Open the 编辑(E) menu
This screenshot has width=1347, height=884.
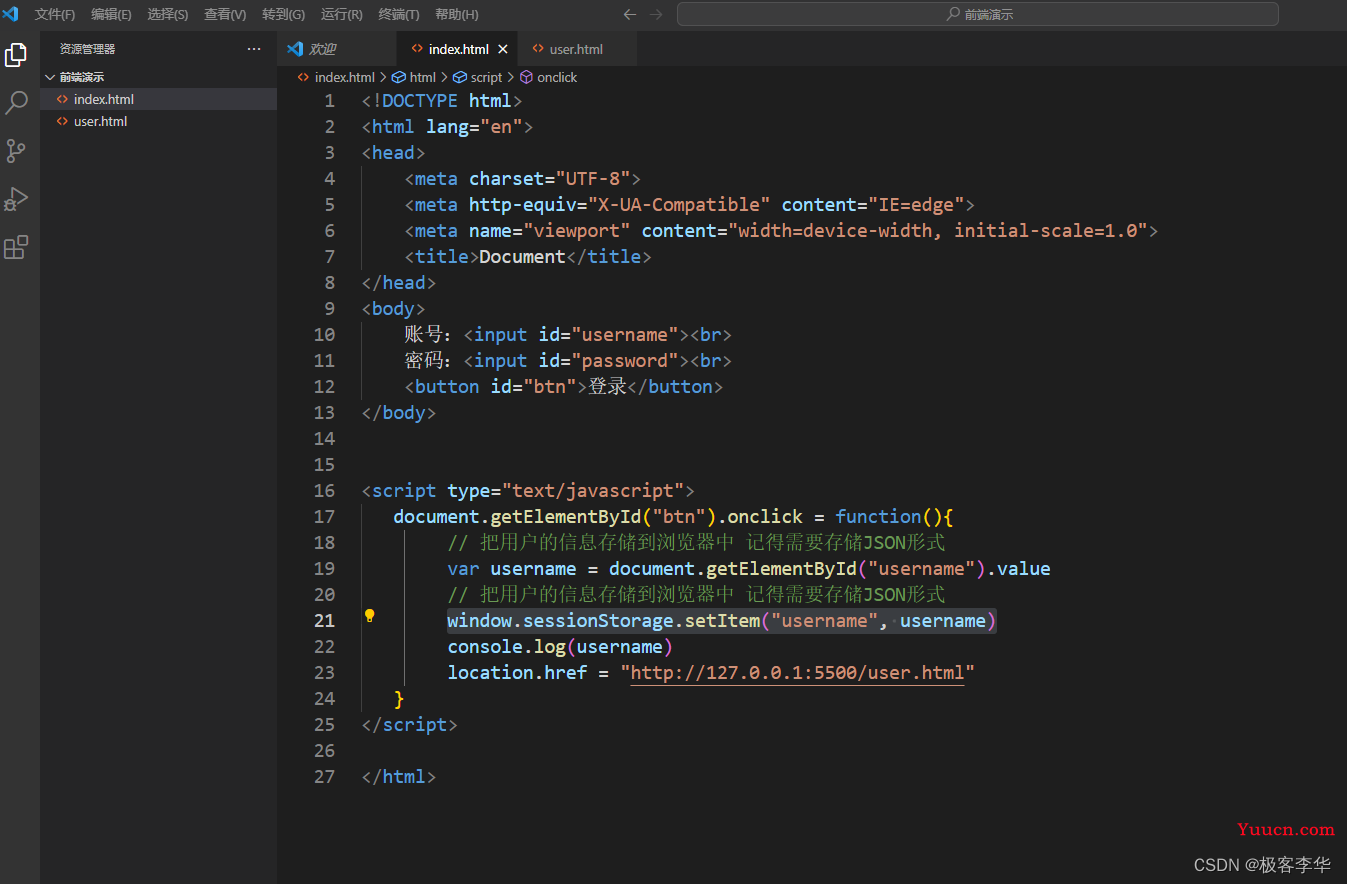111,14
